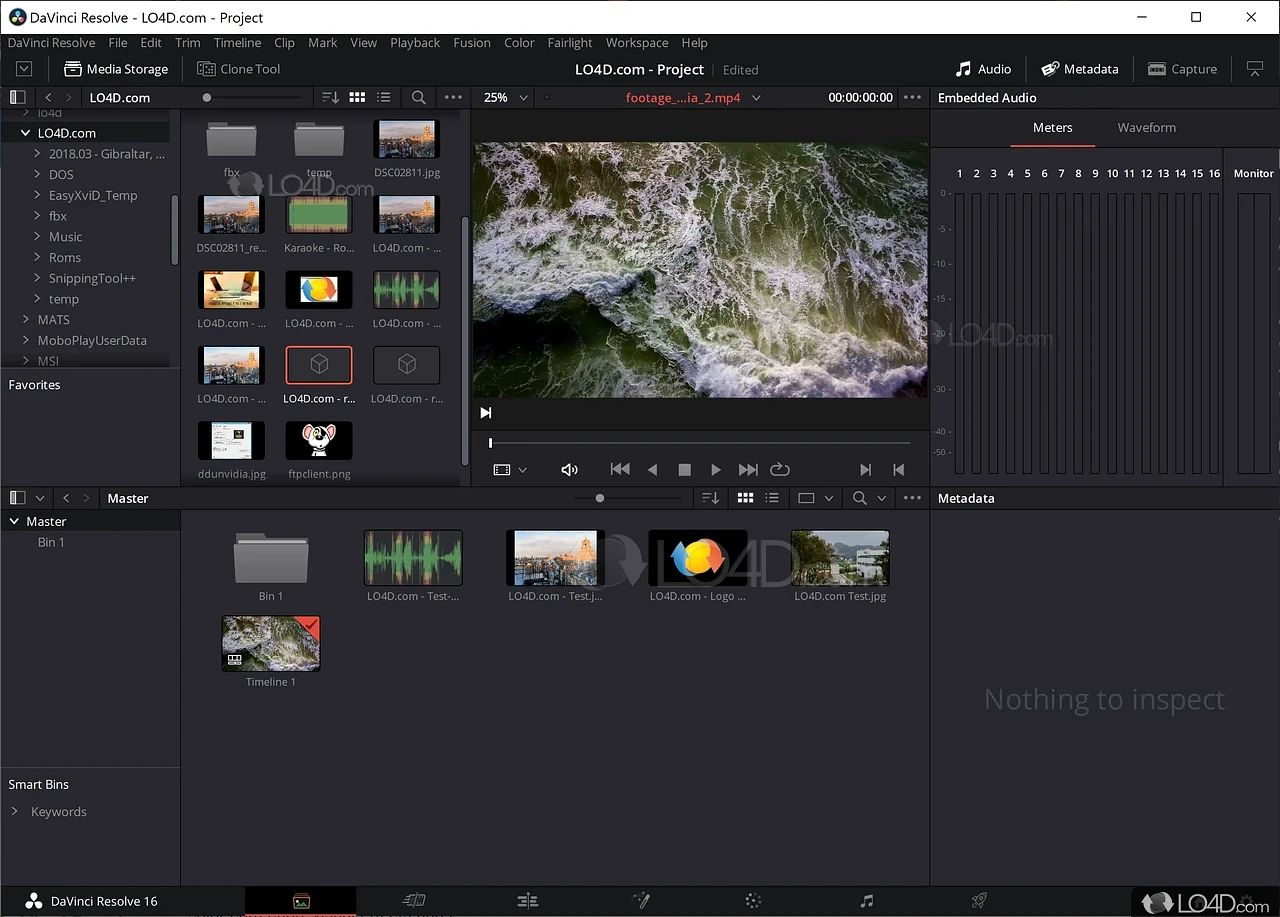Switch to the Fairlight page music-note icon
The width and height of the screenshot is (1280, 917).
coord(867,901)
